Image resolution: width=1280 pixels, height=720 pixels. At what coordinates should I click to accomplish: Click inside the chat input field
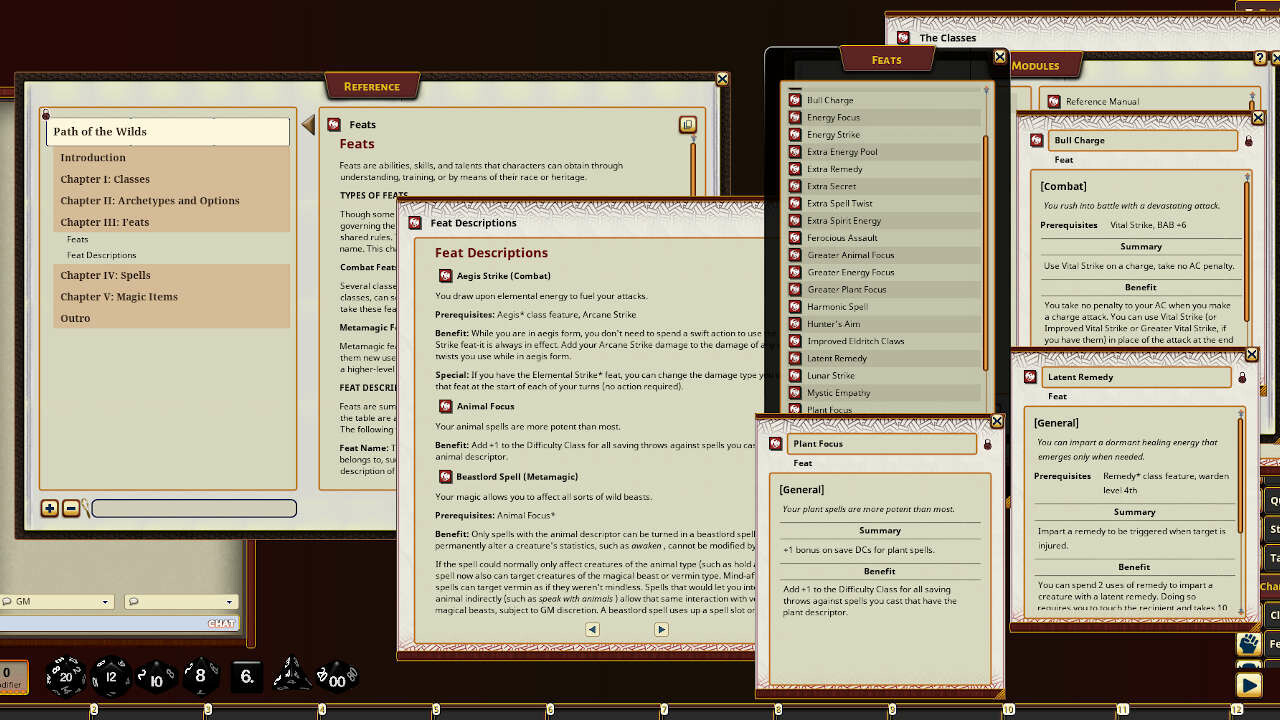point(110,622)
